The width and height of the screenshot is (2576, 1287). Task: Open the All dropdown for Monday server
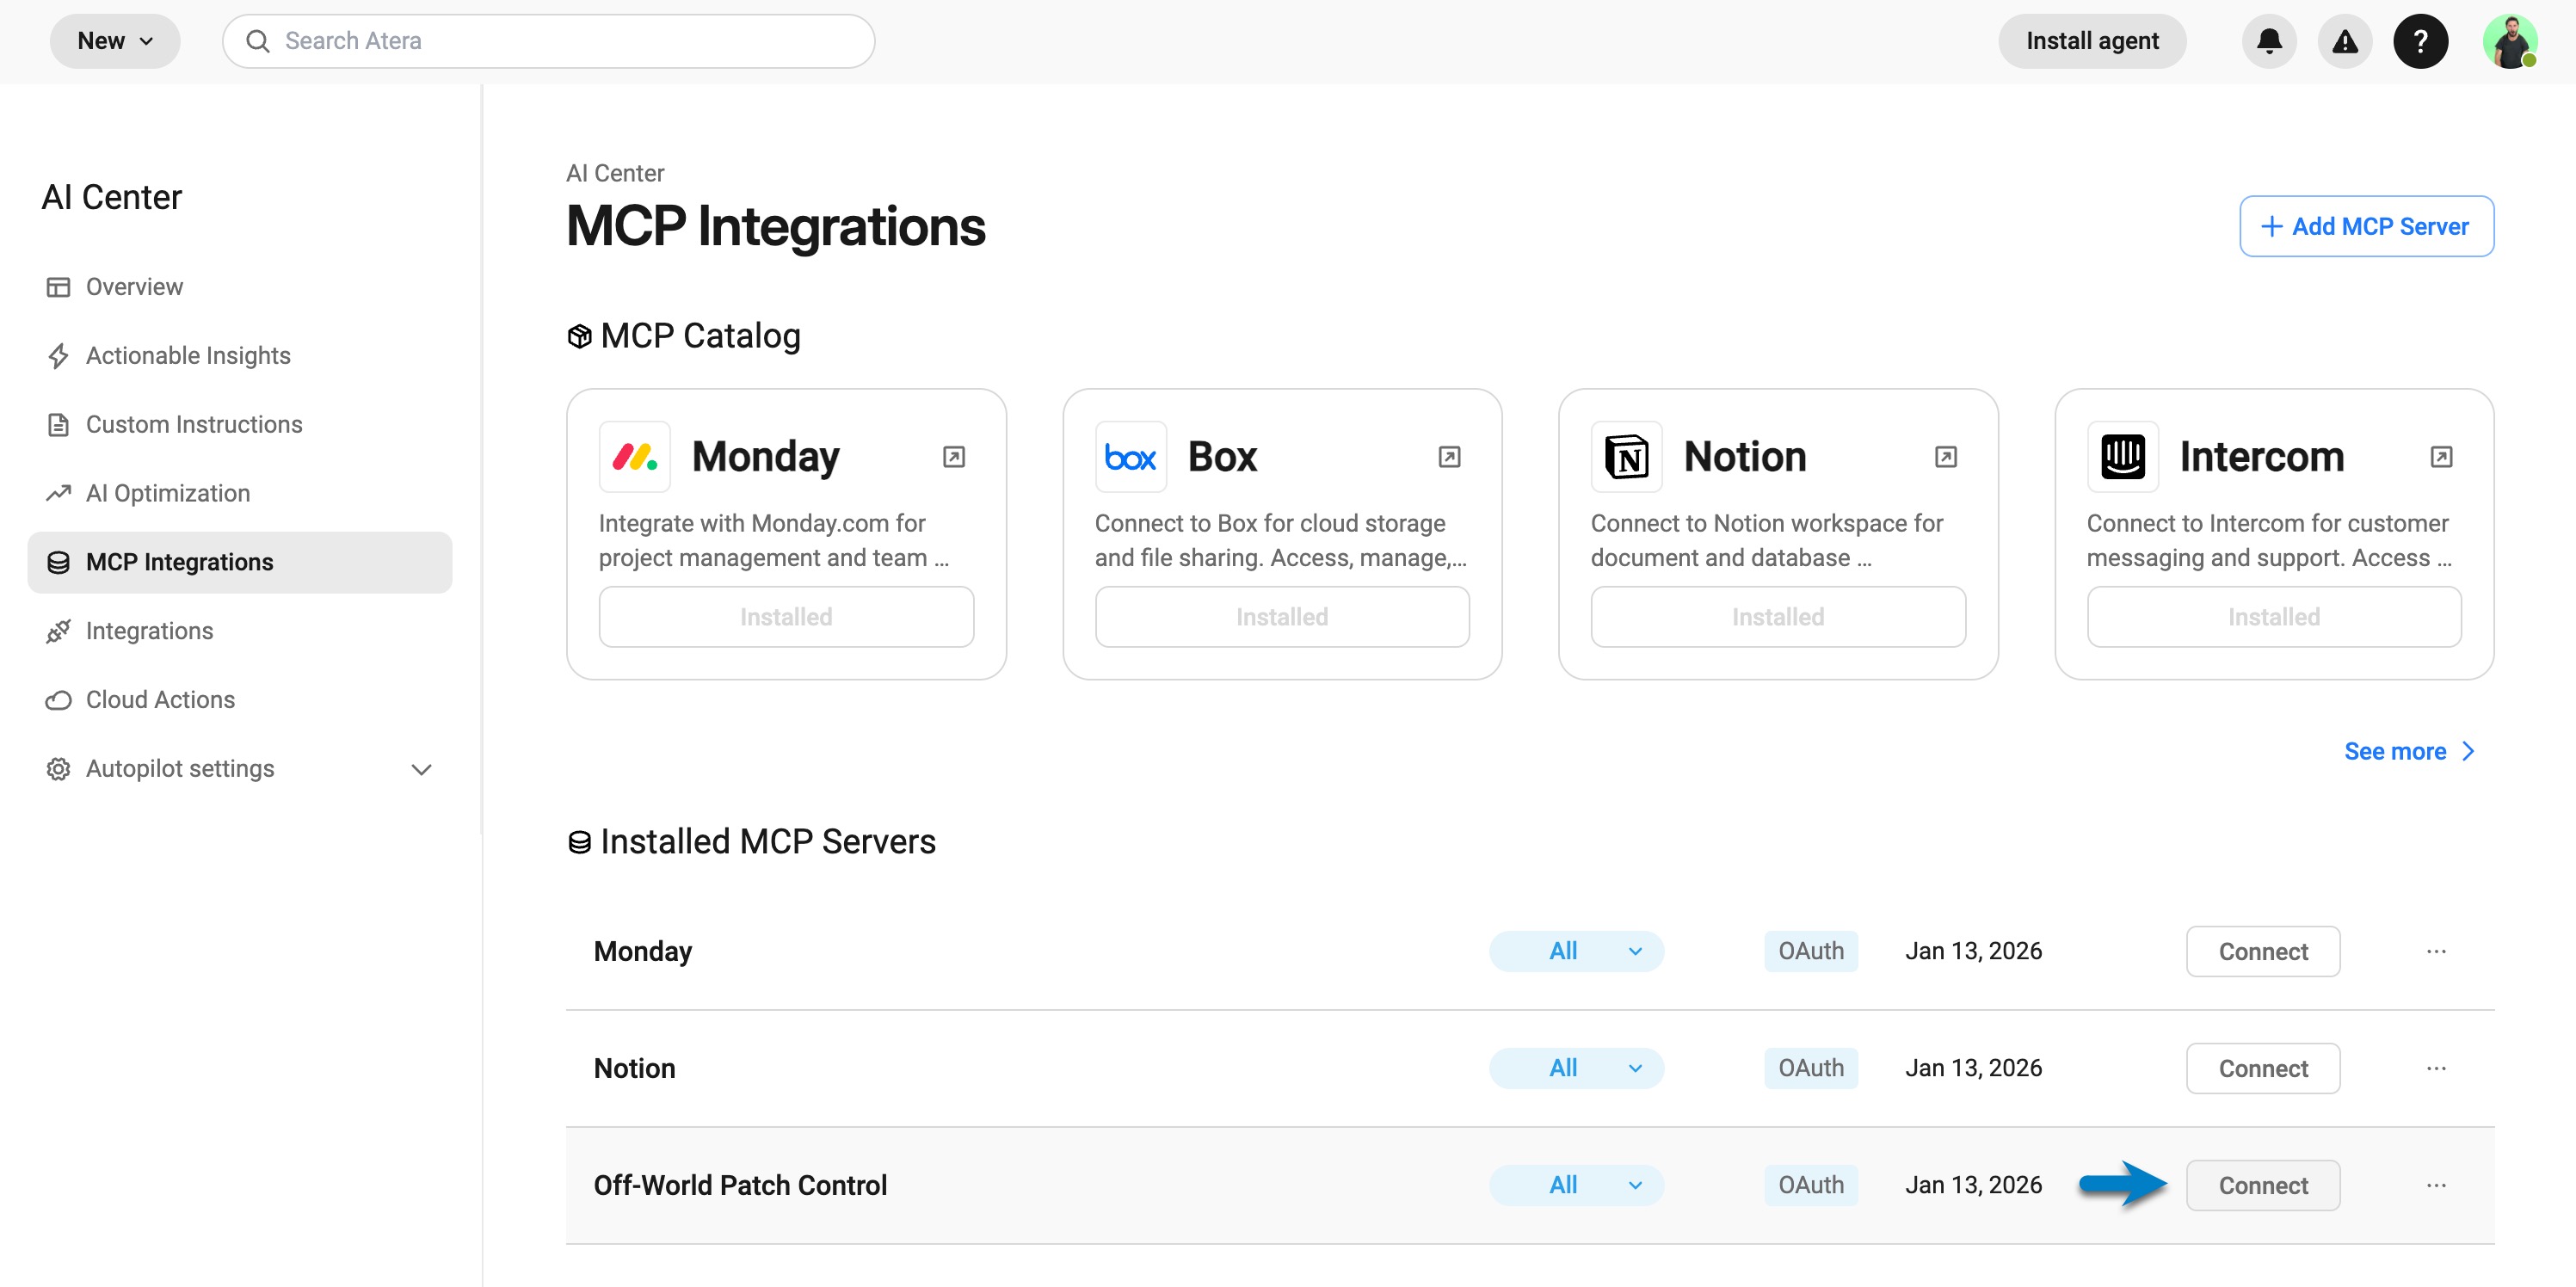[x=1576, y=951]
